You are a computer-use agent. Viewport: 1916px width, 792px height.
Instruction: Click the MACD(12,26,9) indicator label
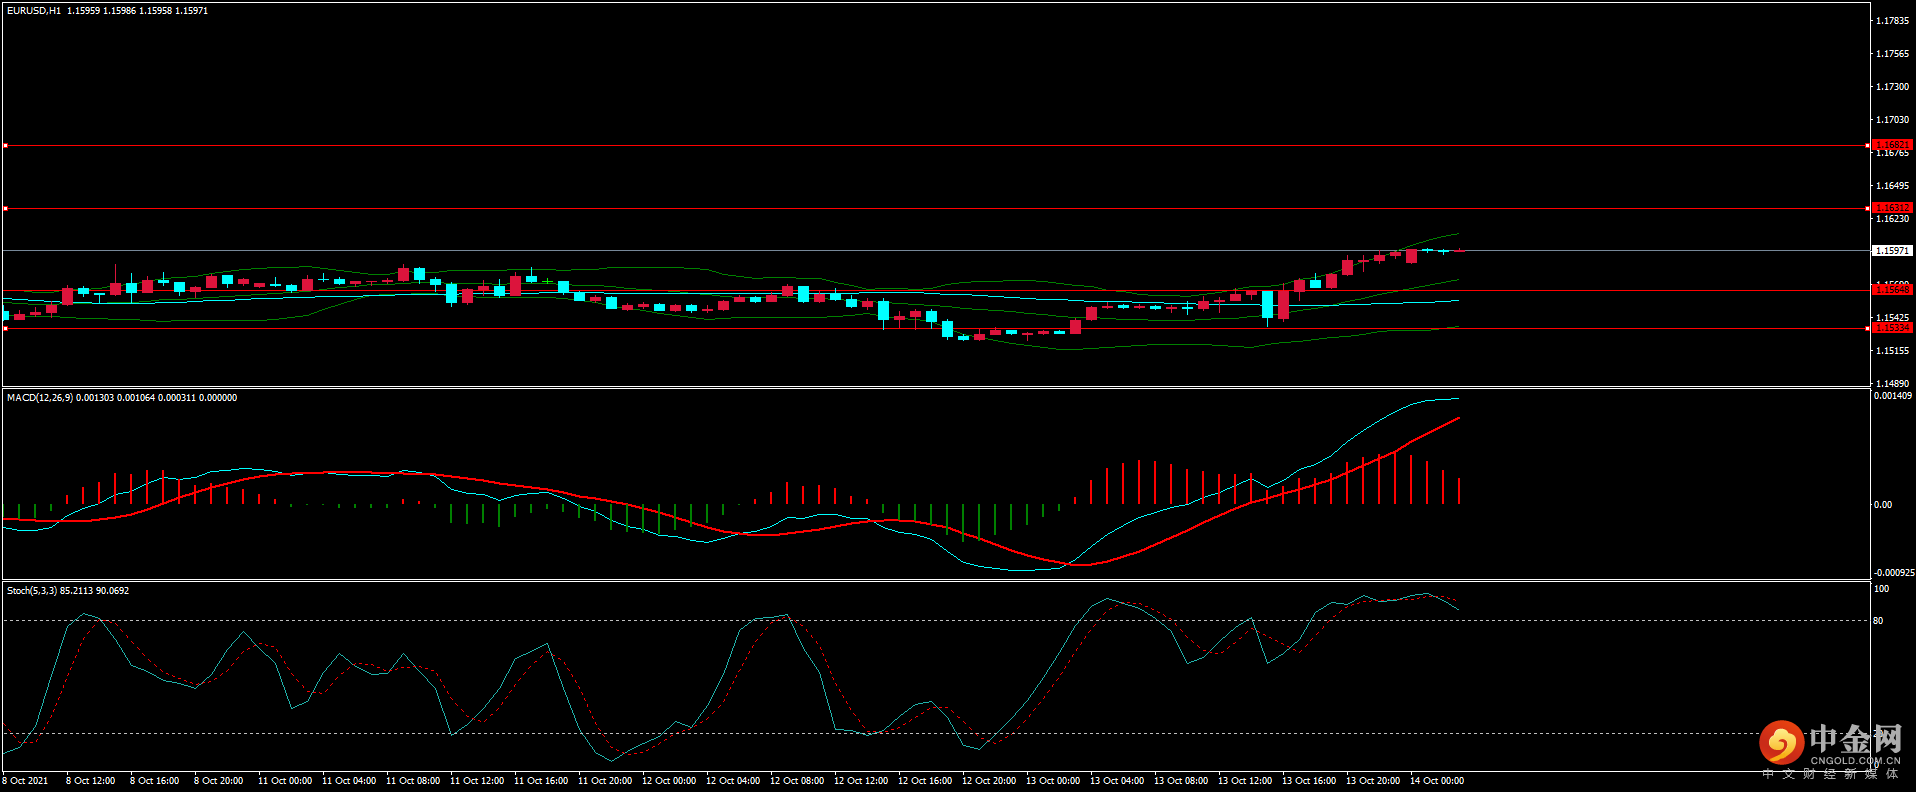40,398
